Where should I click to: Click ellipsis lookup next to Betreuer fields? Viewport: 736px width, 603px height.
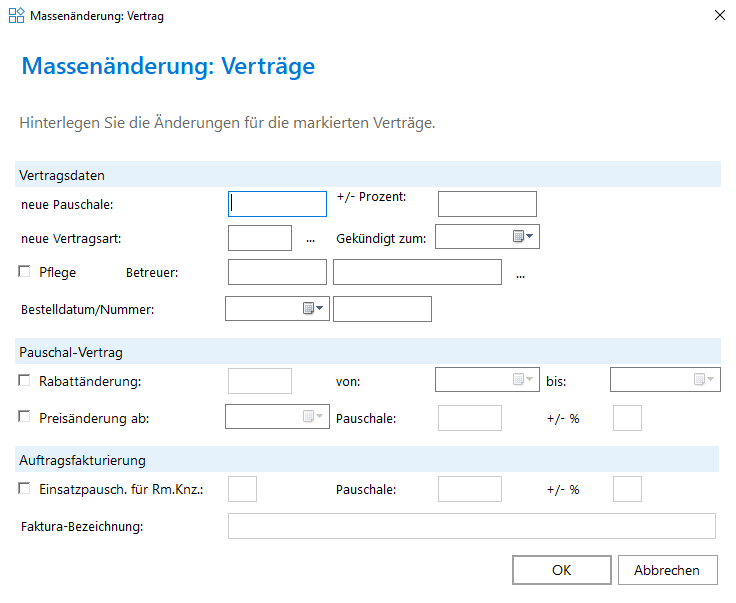[520, 275]
